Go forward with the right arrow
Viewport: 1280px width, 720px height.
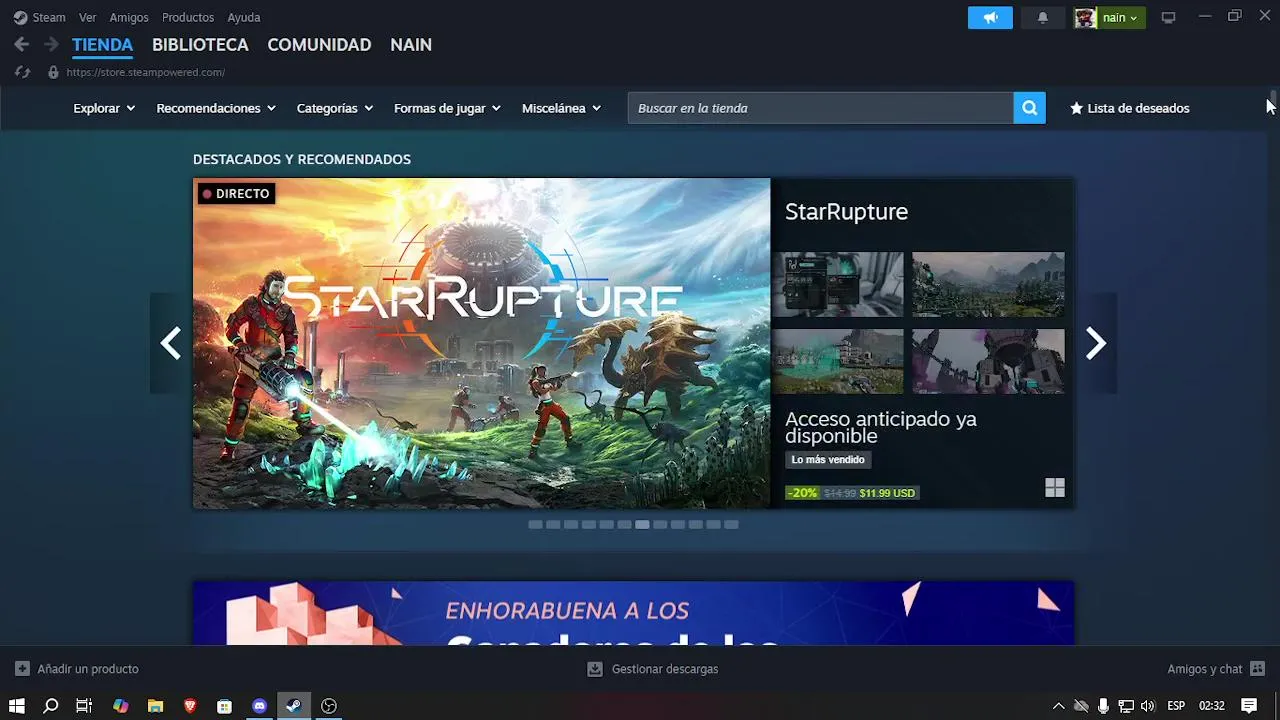point(51,45)
